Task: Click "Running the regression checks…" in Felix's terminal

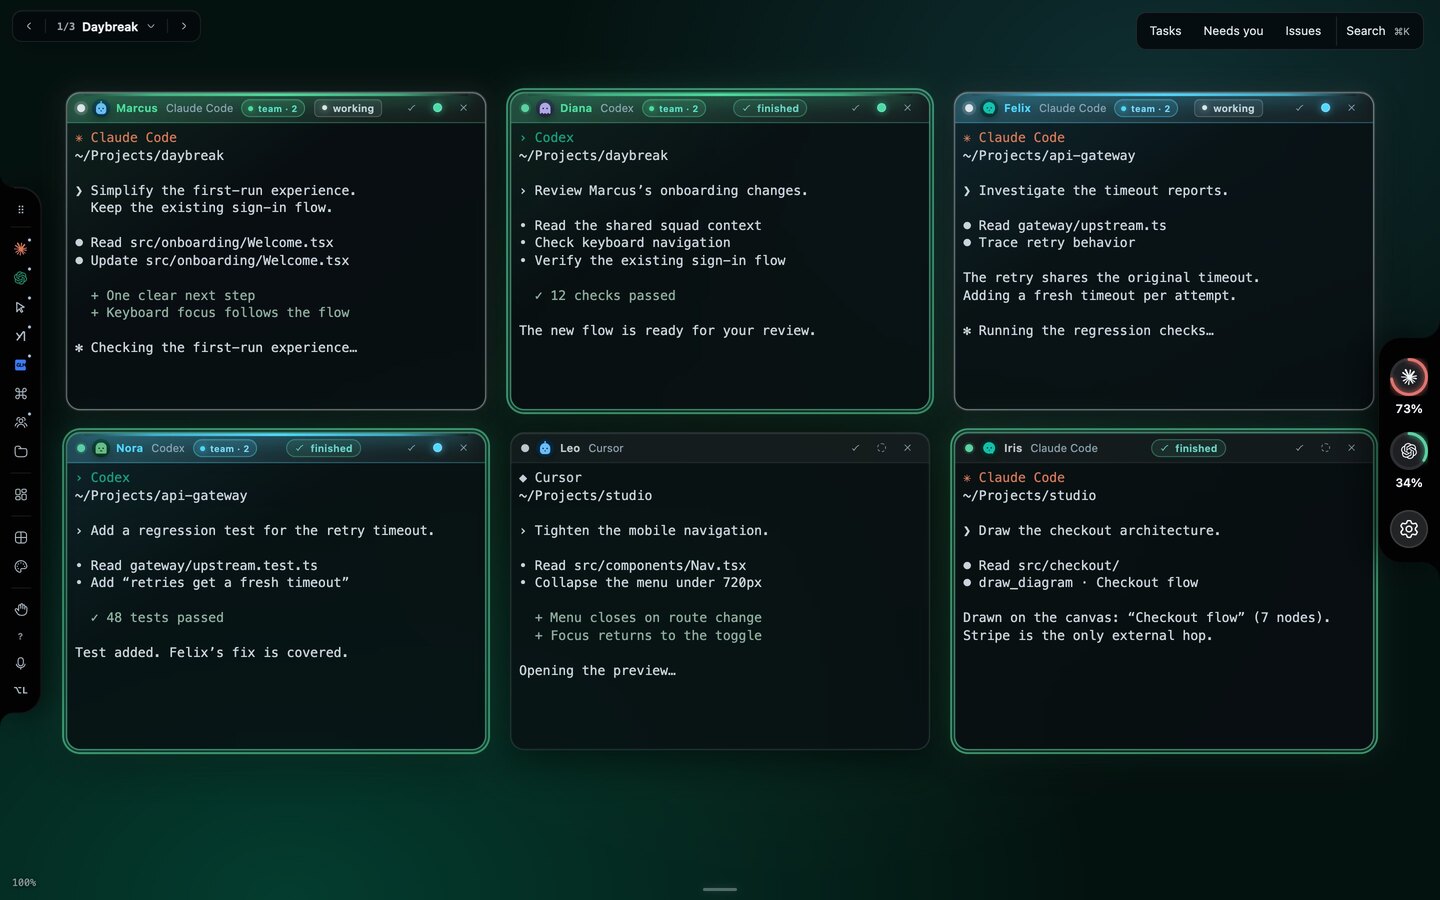Action: point(1096,331)
